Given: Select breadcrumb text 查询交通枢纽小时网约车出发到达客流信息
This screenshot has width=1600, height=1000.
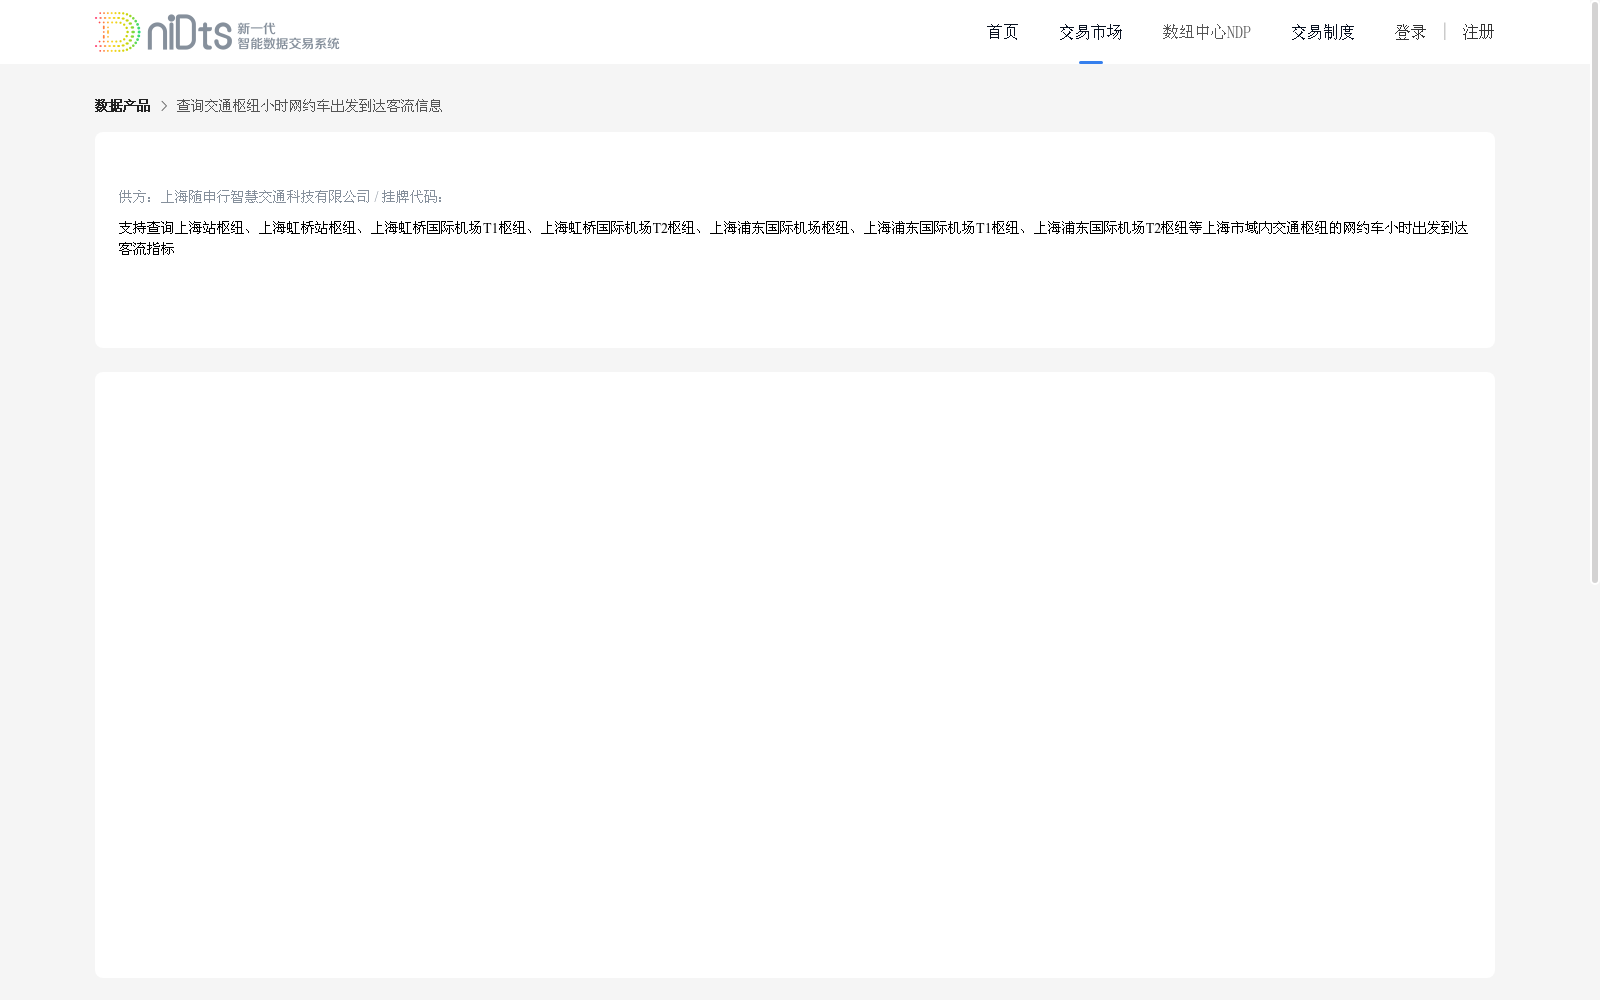Looking at the screenshot, I should 309,106.
